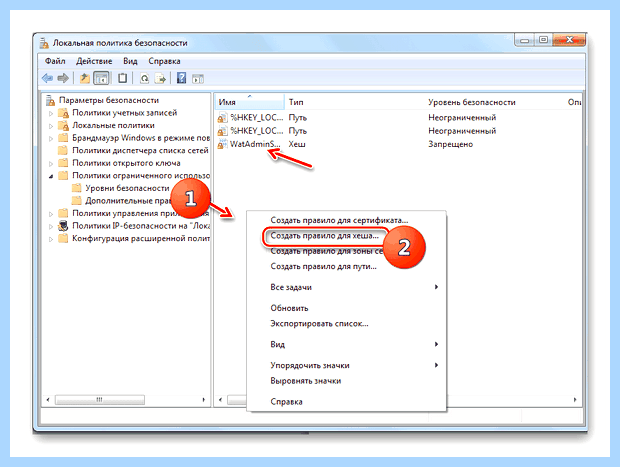The image size is (620, 467).
Task: Choose Выровнять значки in context menu
Action: pyautogui.click(x=346, y=381)
